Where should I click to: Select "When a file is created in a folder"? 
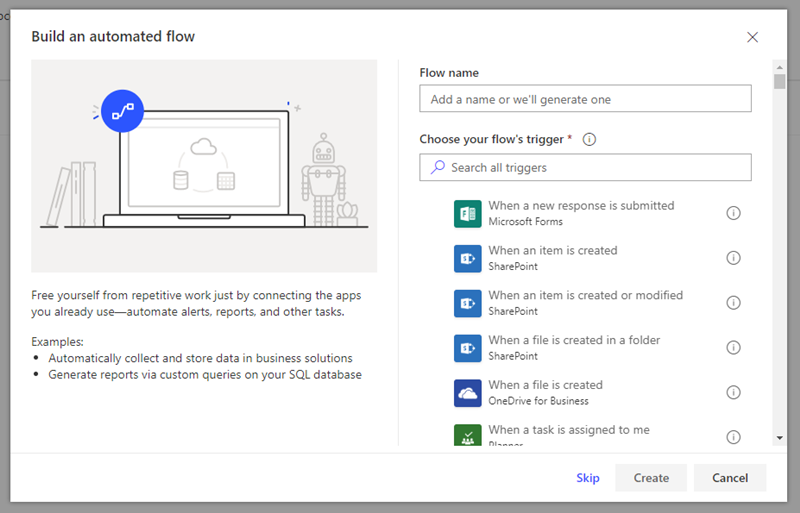tap(574, 341)
